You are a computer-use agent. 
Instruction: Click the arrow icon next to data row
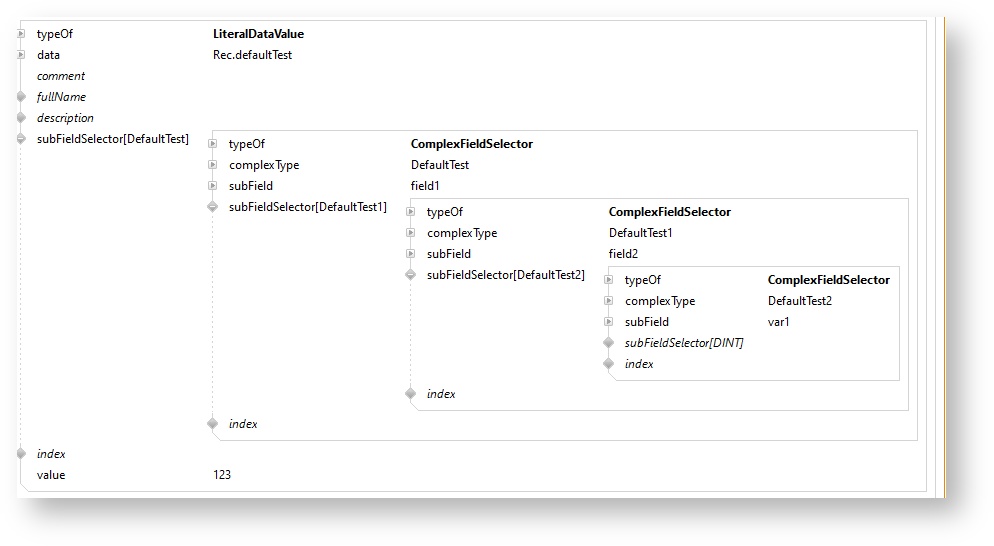point(21,55)
